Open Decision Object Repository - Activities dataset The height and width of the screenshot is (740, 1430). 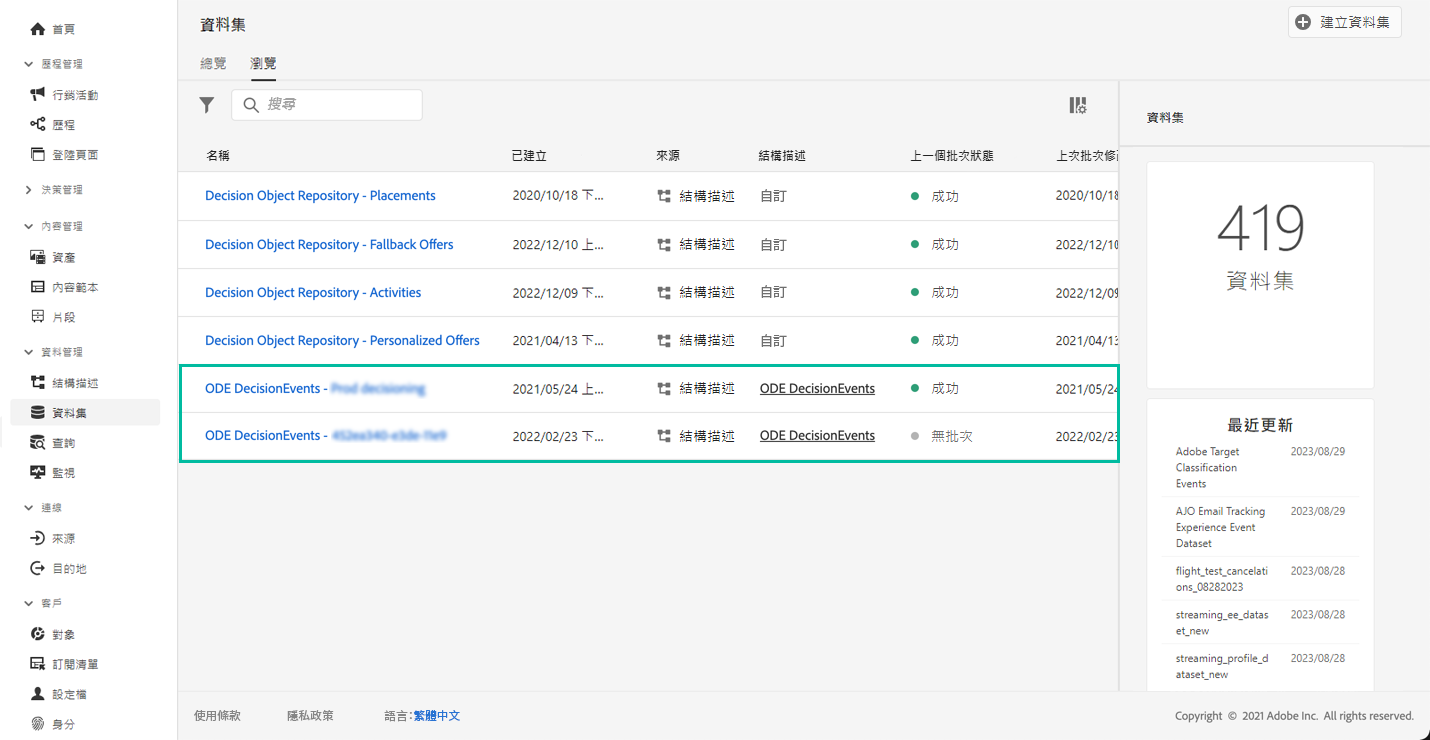pyautogui.click(x=313, y=293)
